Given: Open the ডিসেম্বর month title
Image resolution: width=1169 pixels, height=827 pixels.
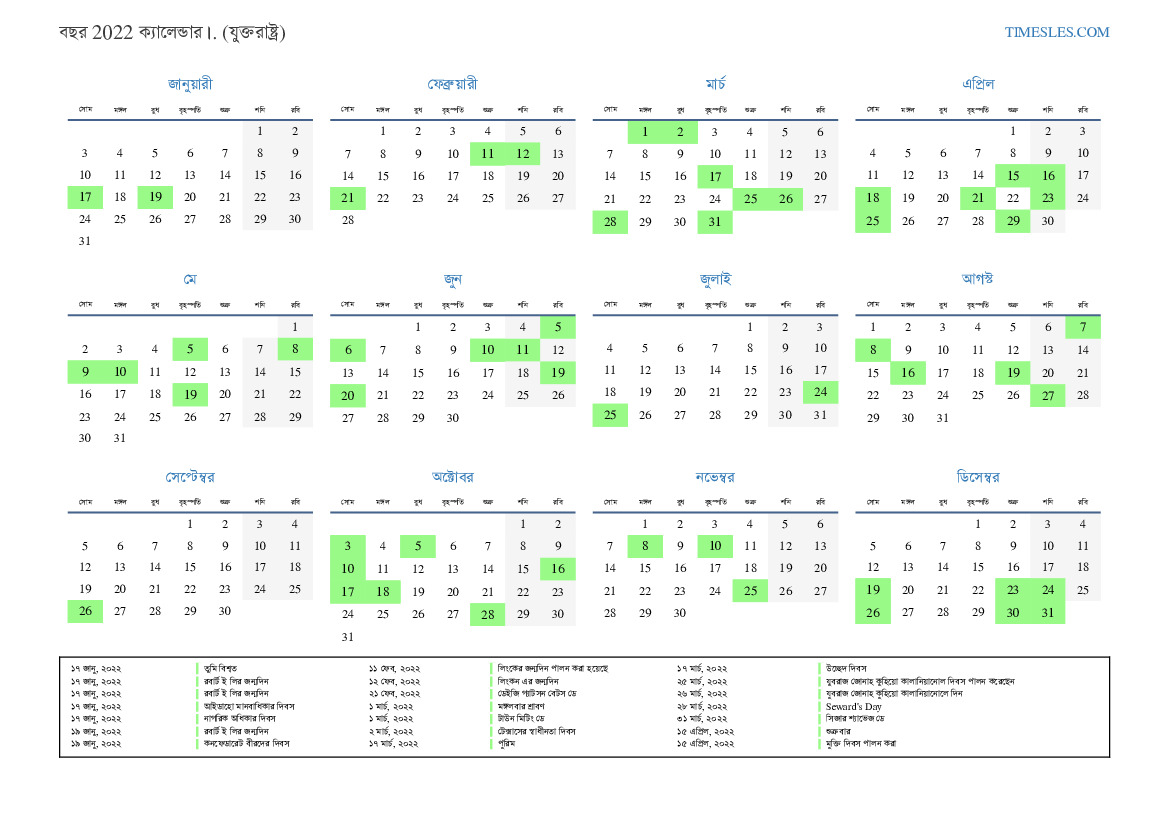Looking at the screenshot, I should coord(977,477).
